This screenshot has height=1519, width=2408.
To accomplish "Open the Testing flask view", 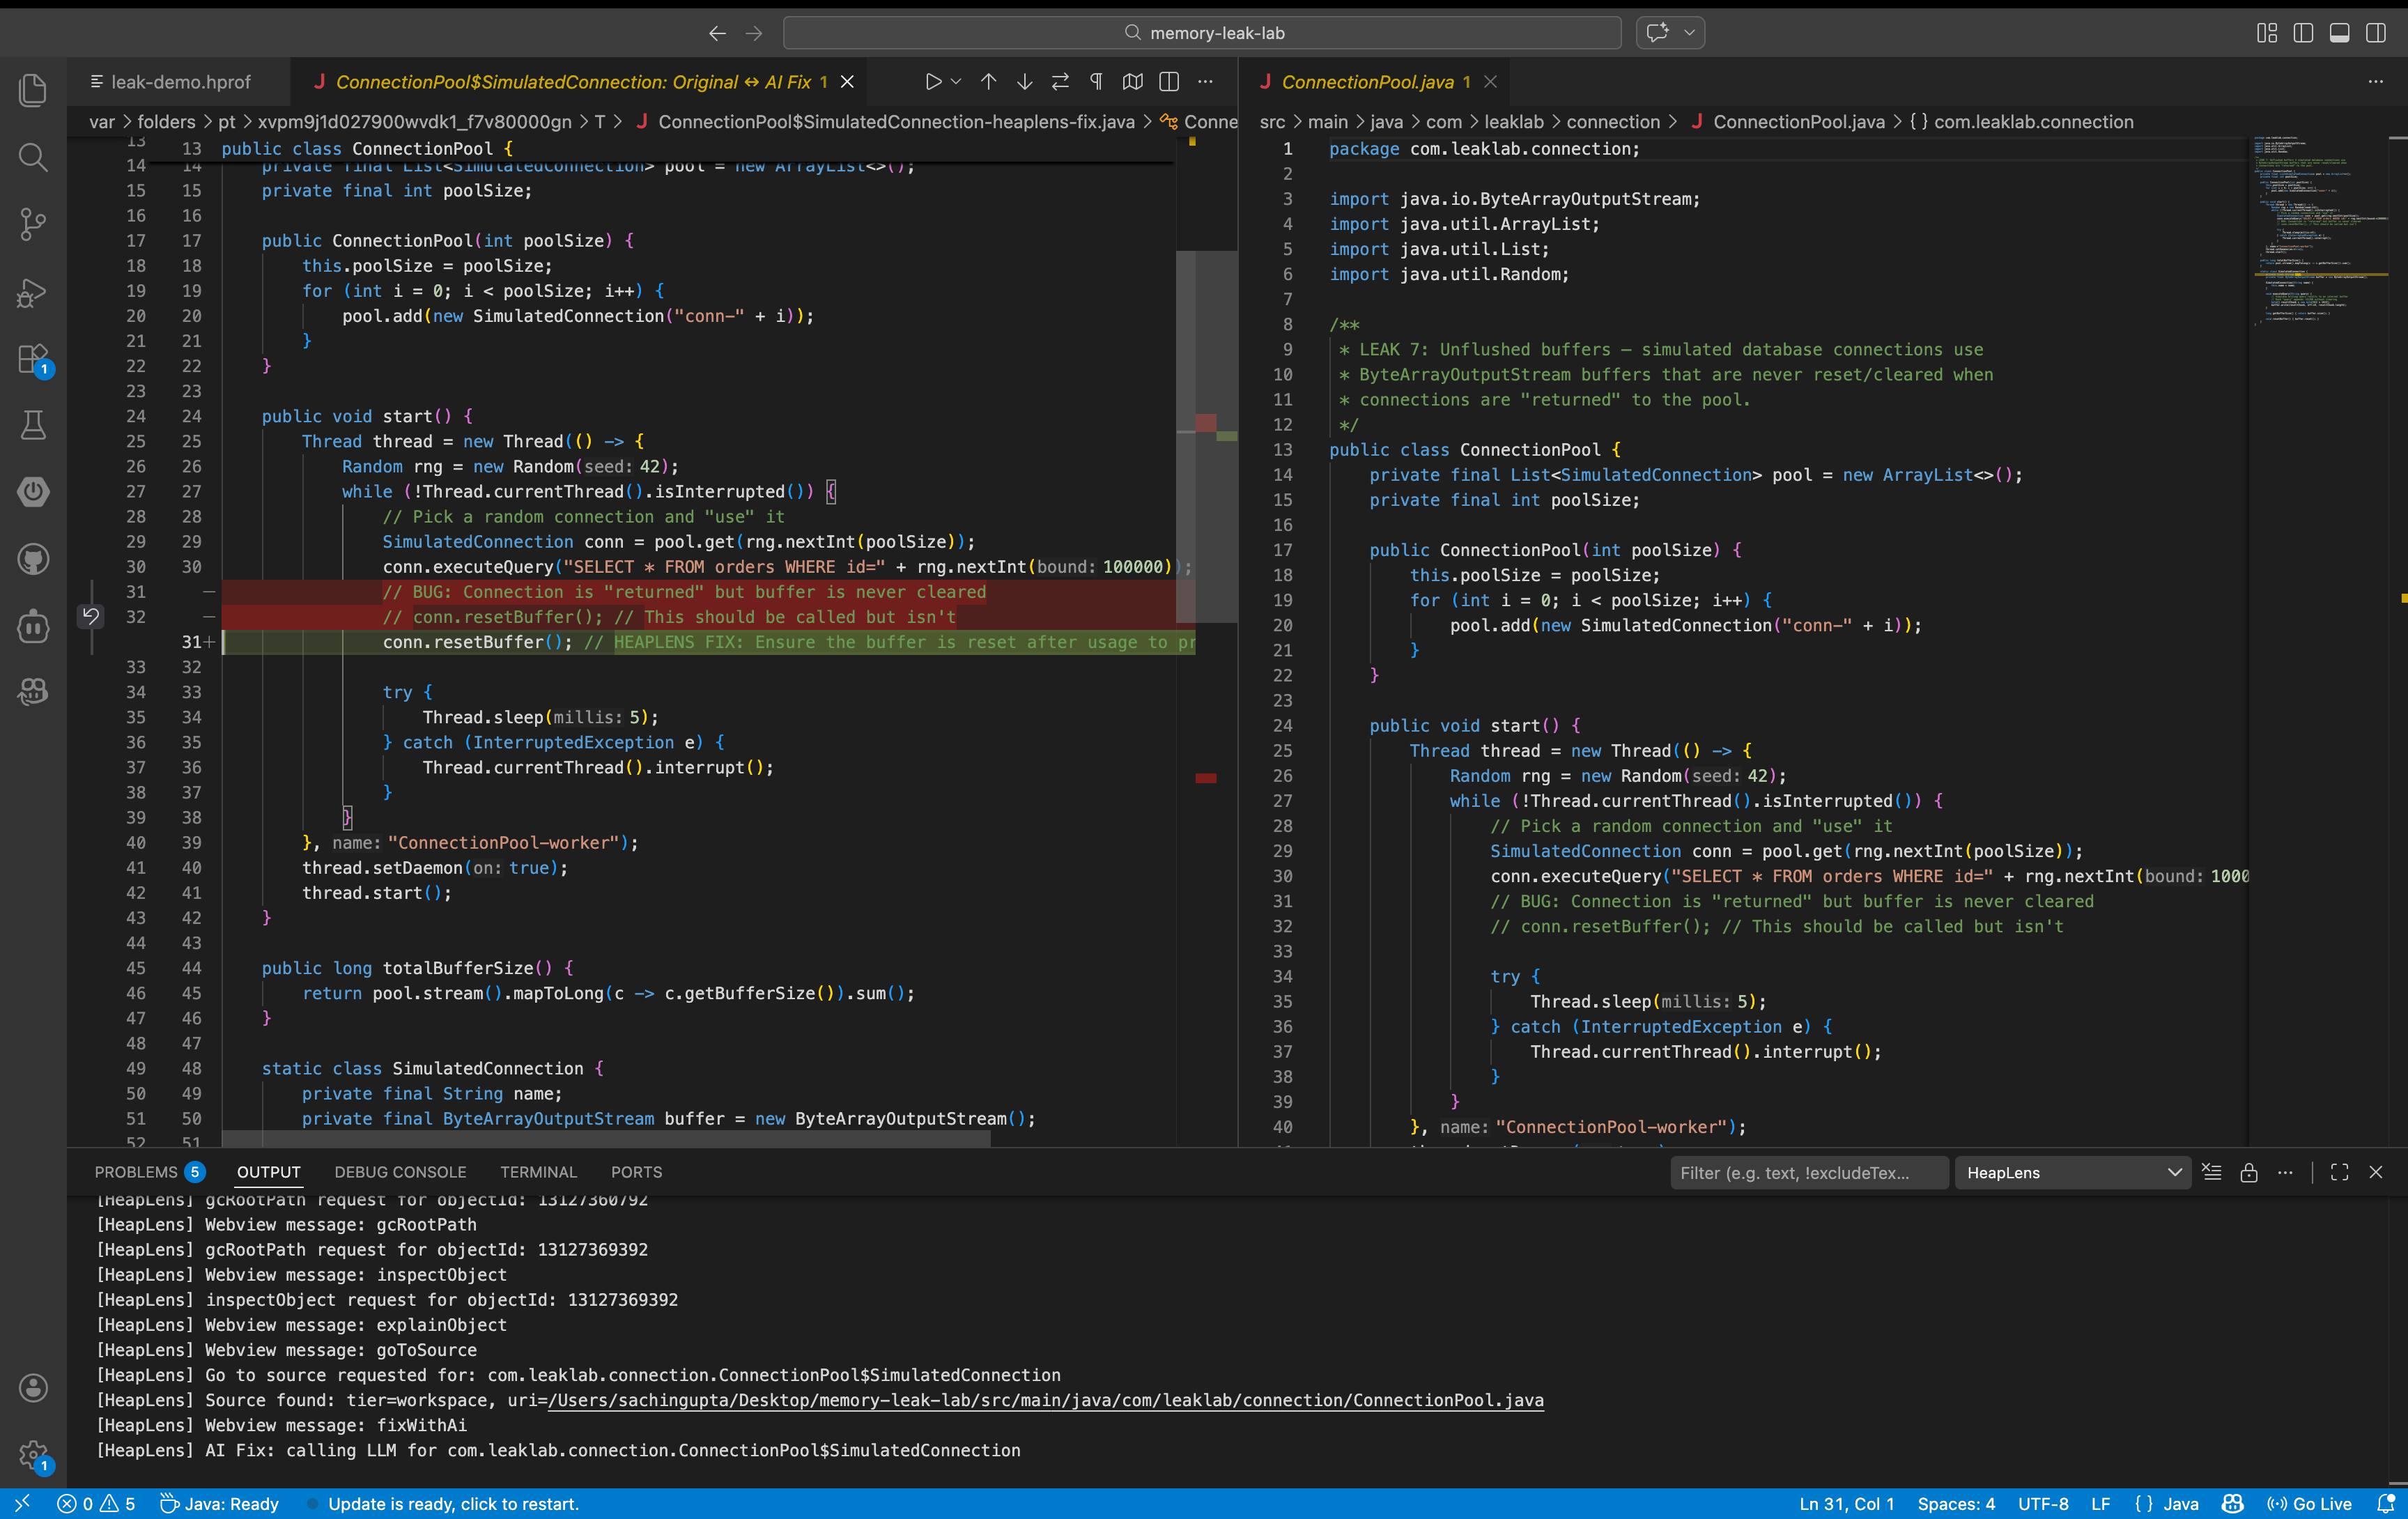I will click(33, 425).
